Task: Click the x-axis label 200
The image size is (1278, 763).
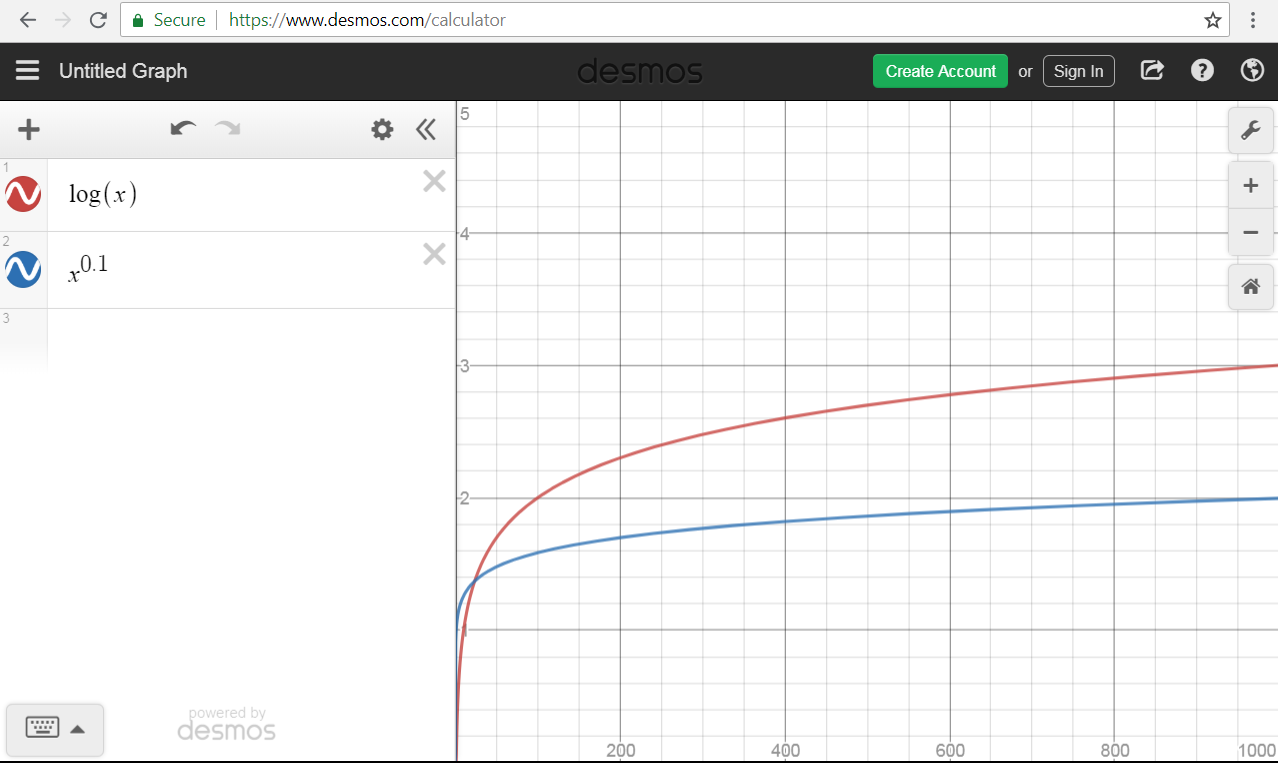Action: click(x=621, y=751)
